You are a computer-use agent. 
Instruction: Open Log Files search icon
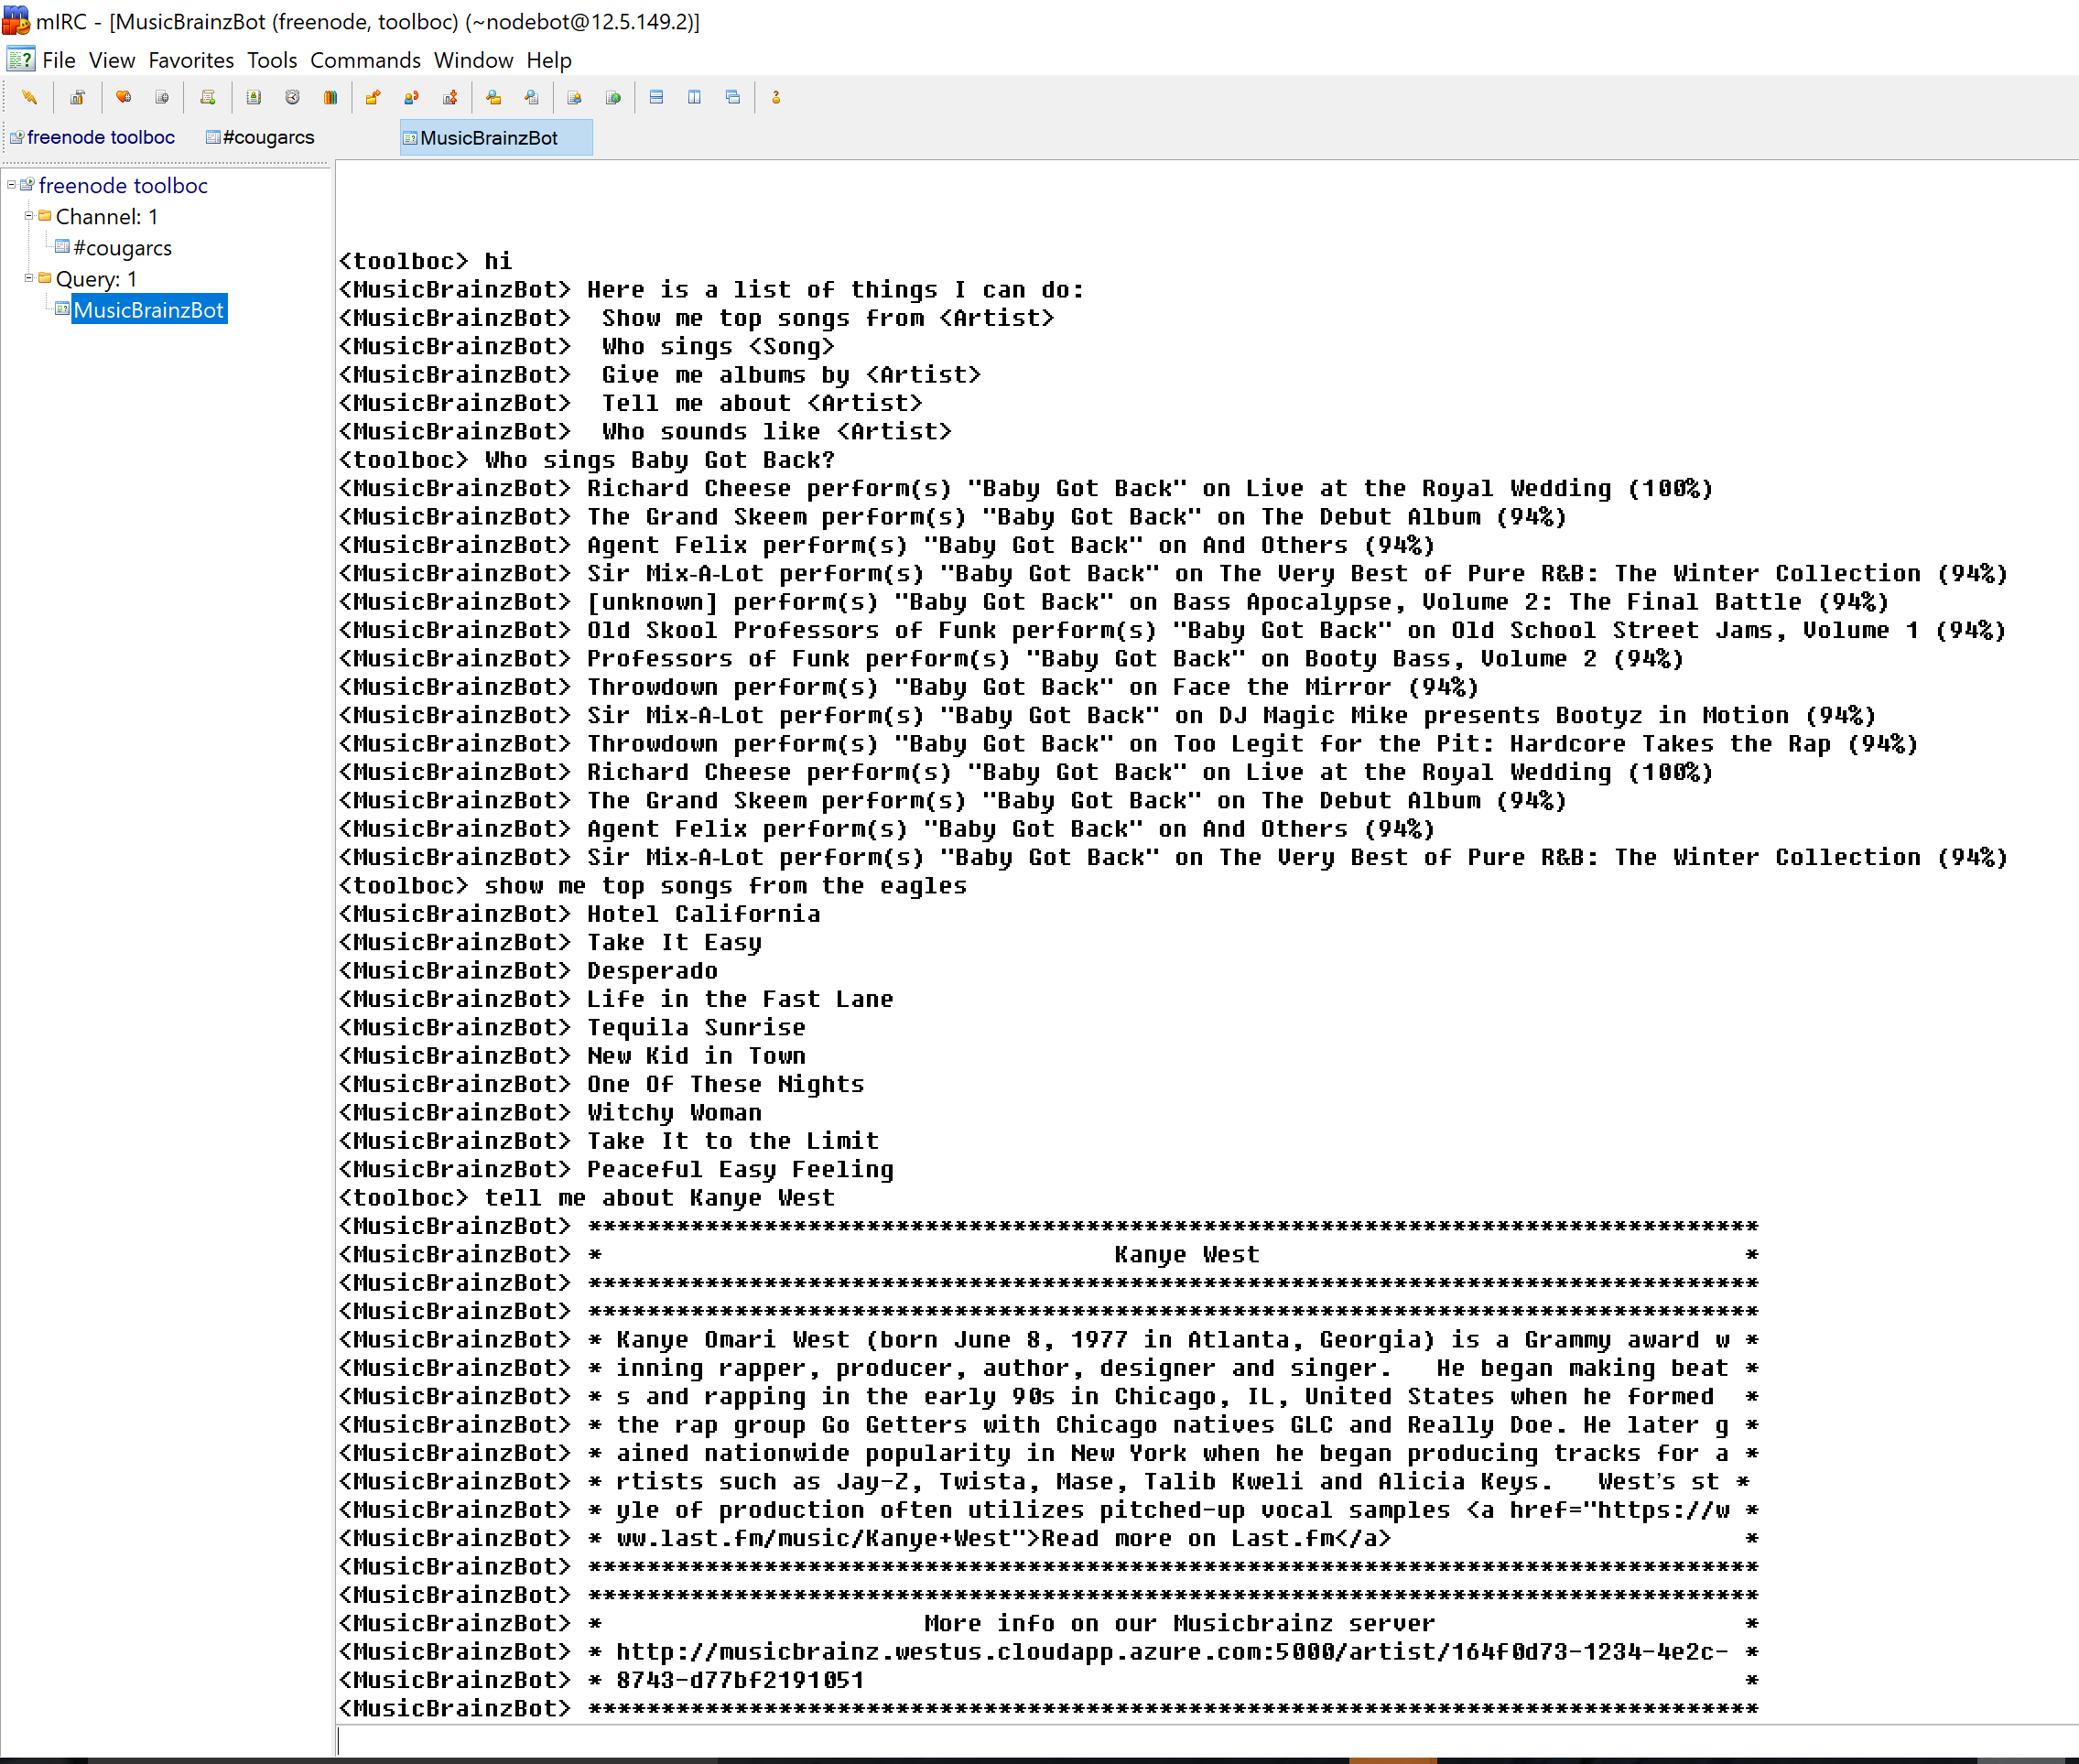pyautogui.click(x=531, y=98)
